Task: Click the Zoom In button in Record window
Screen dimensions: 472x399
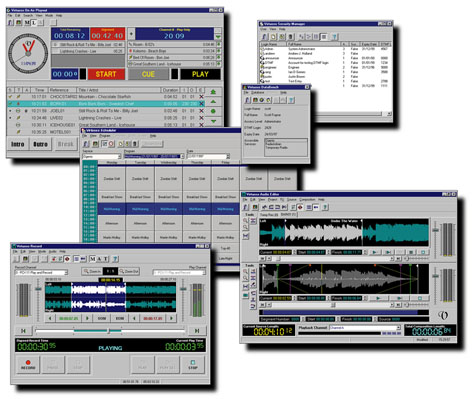Action: tap(92, 271)
